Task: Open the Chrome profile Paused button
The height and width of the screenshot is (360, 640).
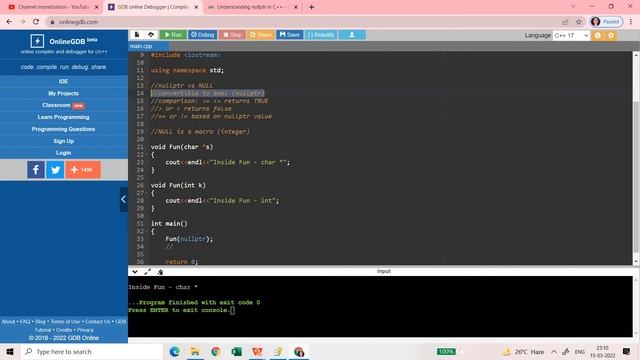Action: [606, 22]
